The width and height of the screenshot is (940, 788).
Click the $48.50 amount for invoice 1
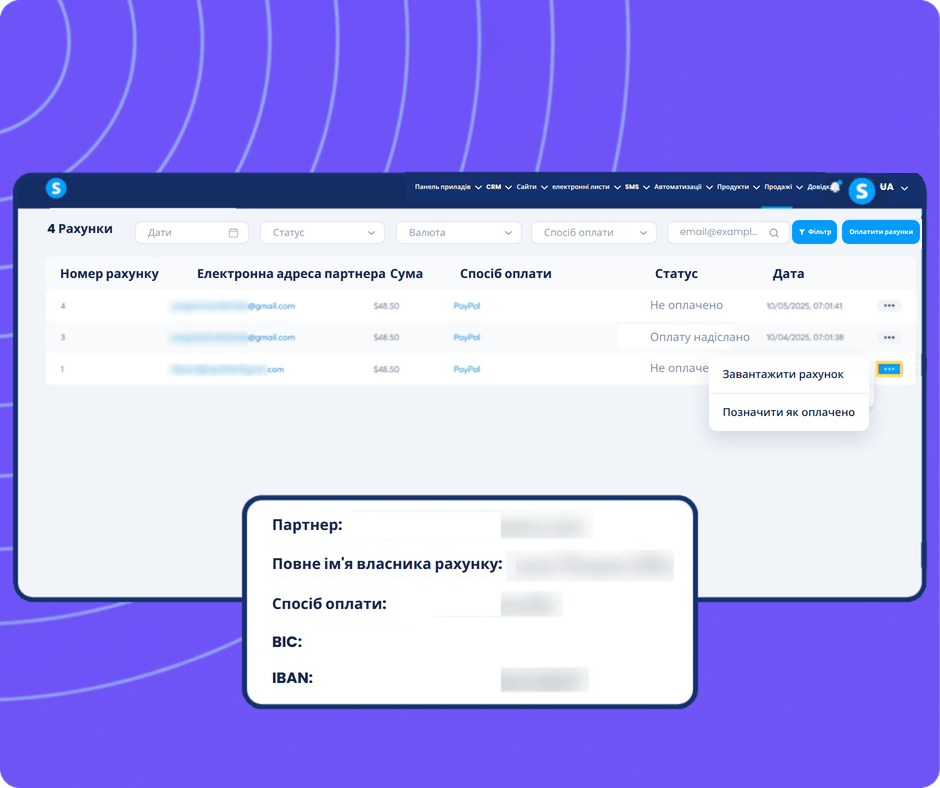386,369
